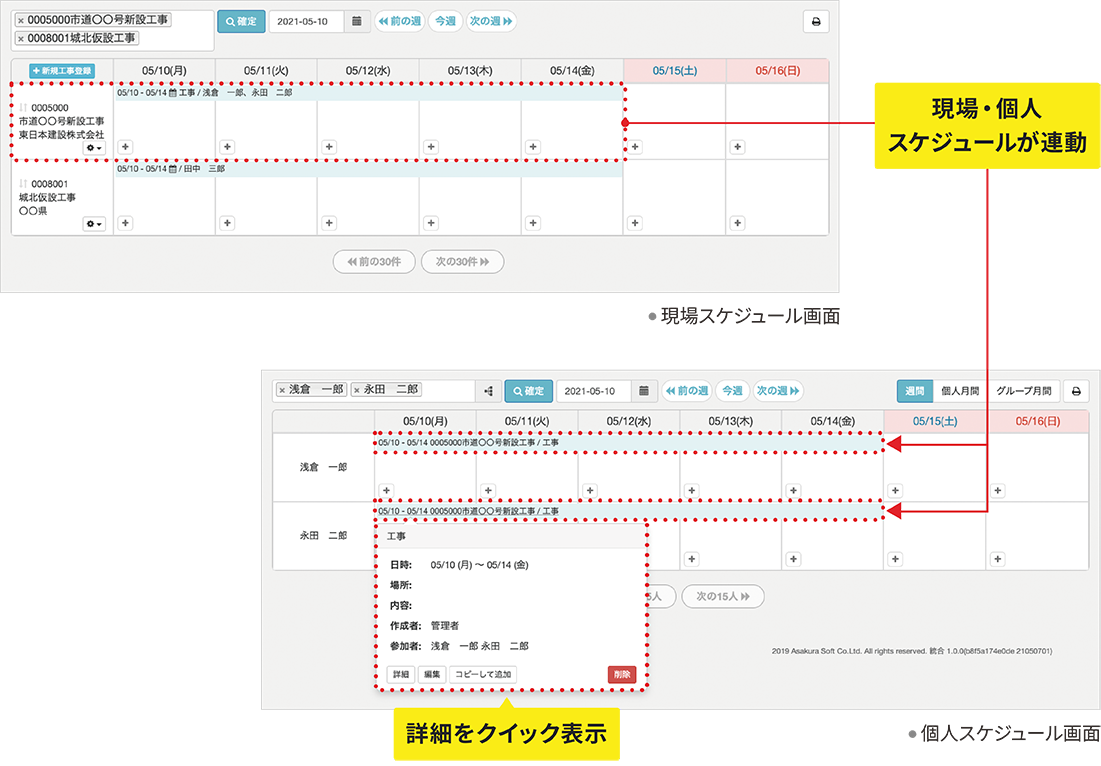Add entry on 05/14 for 浅倉 一郎

point(793,491)
